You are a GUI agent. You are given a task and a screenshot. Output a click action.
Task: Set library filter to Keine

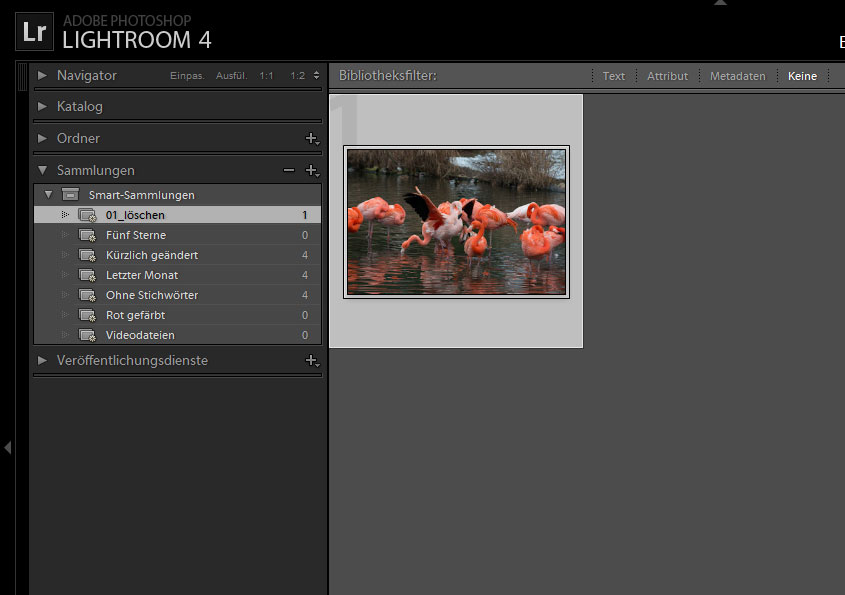pos(802,76)
